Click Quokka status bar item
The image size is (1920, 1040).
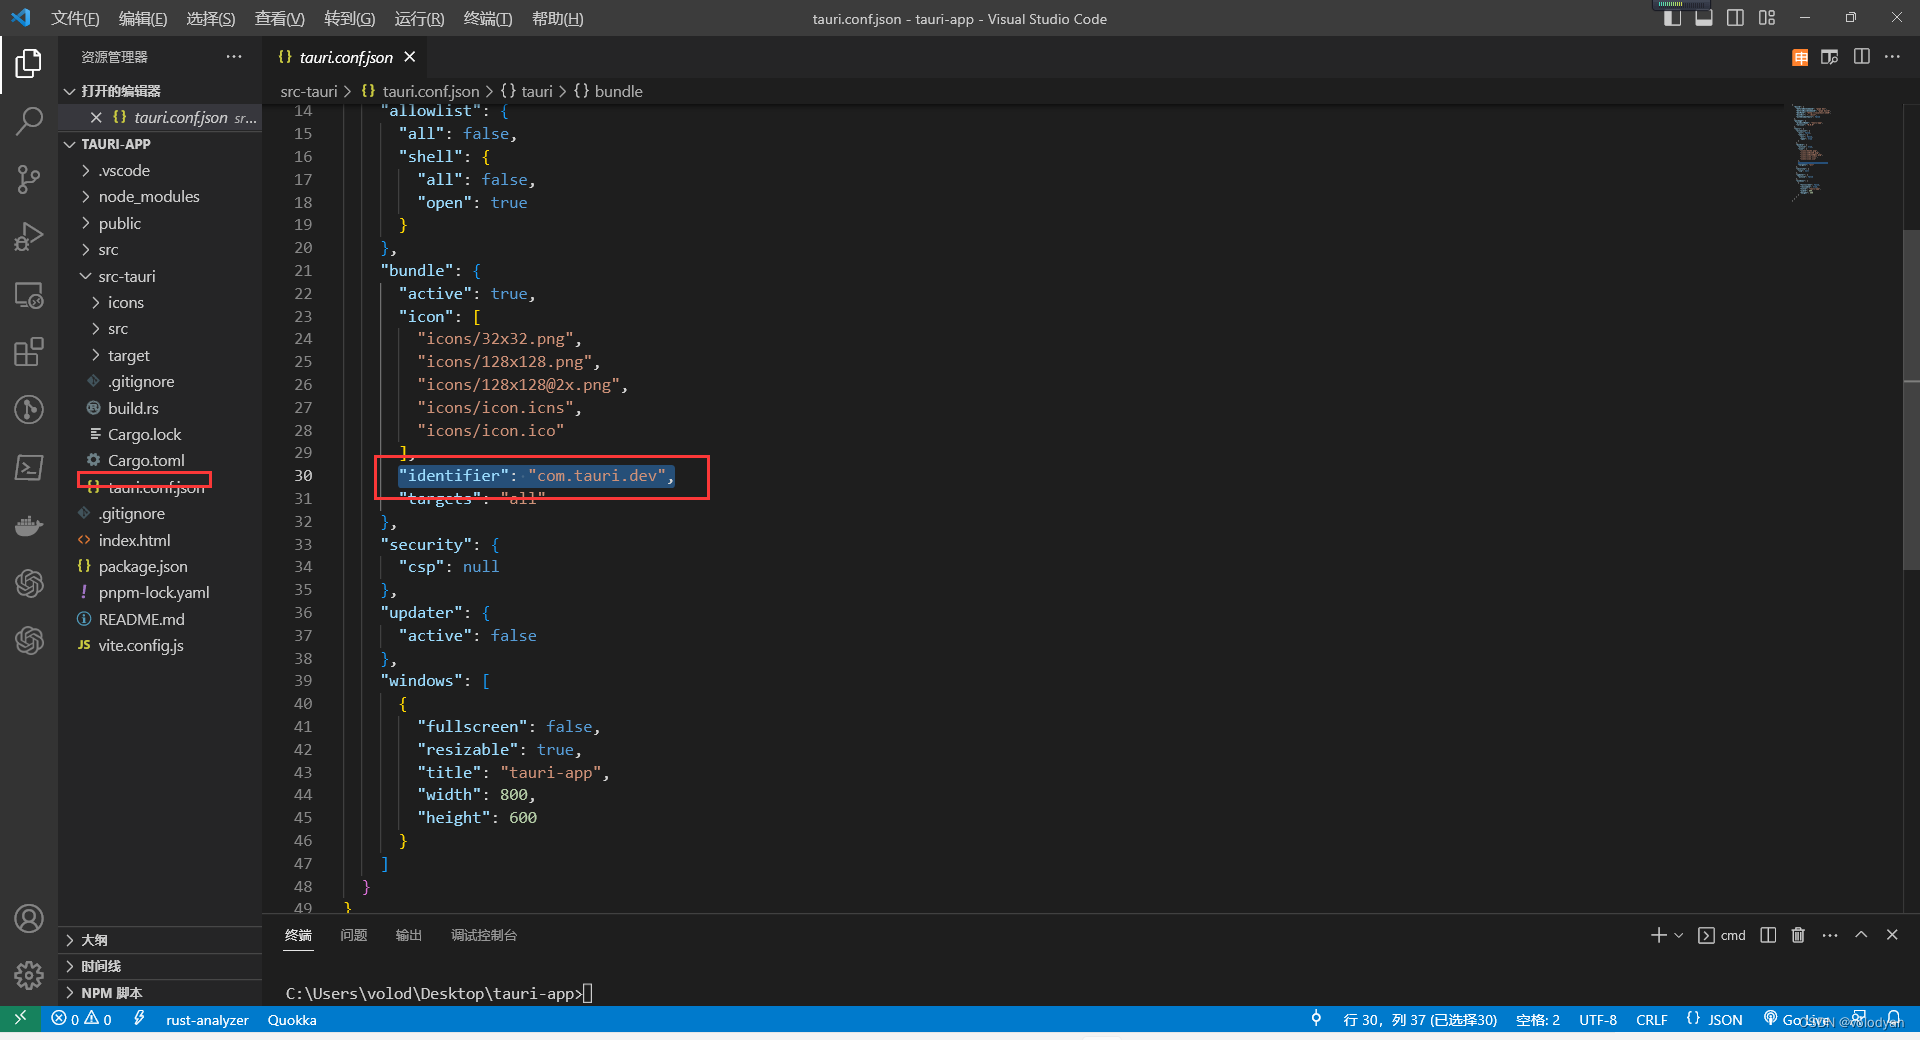pos(292,1020)
